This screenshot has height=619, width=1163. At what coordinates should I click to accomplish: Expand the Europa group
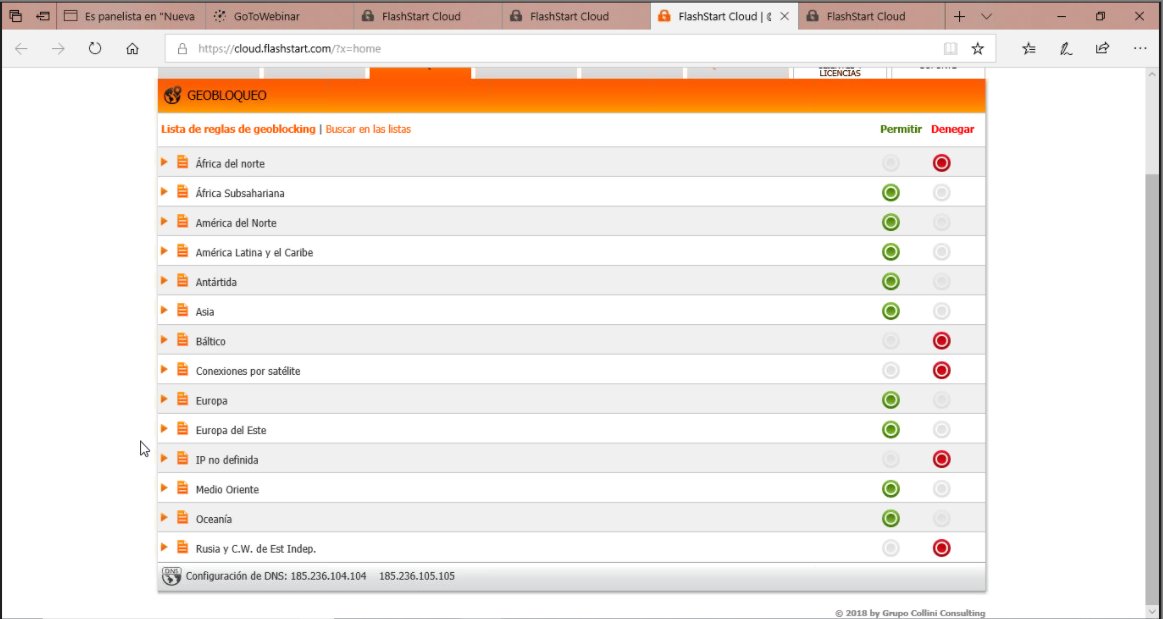coord(165,399)
